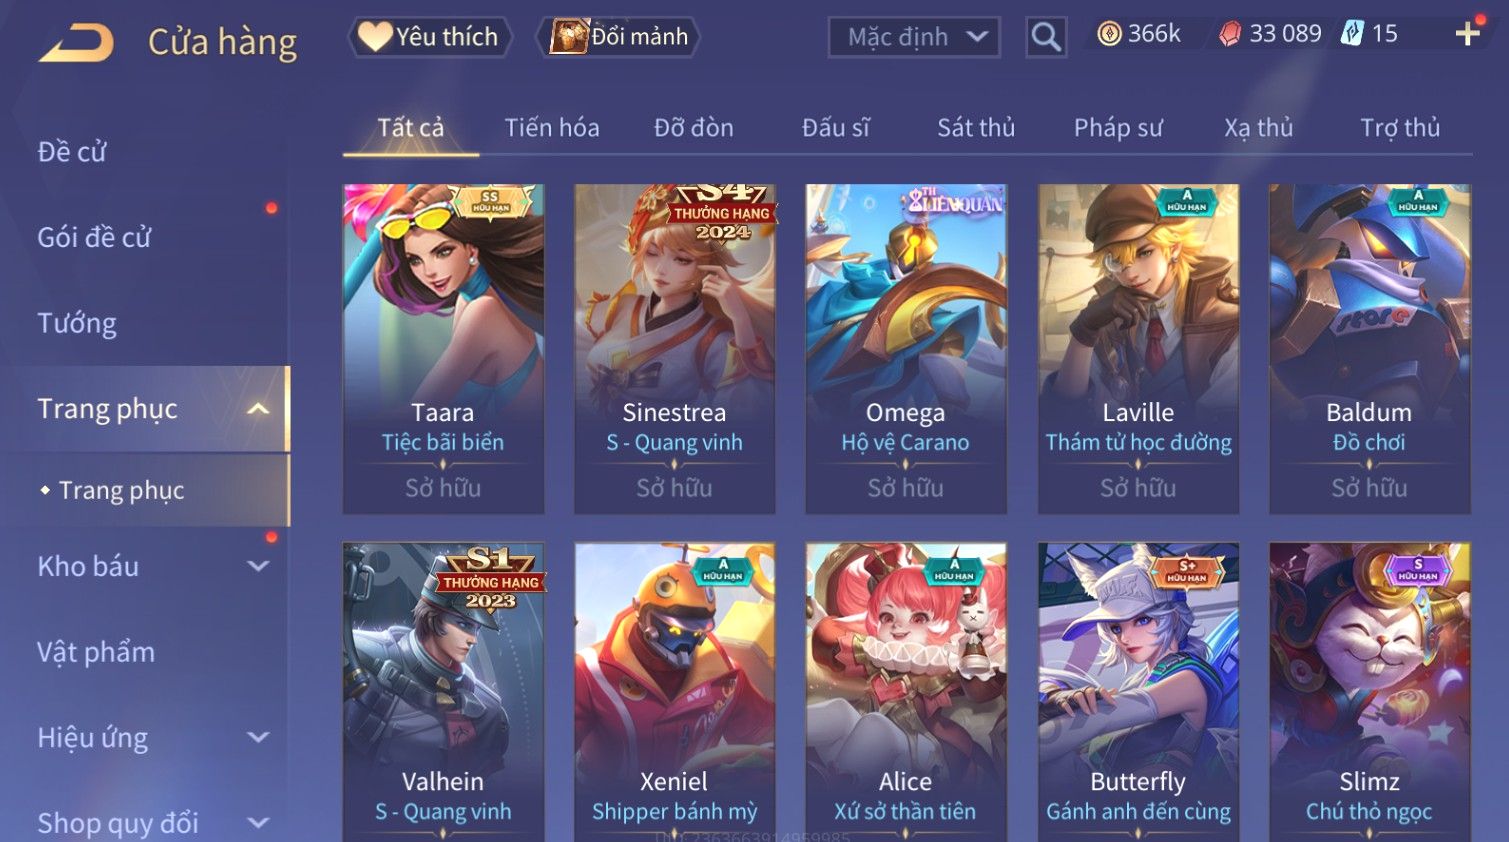The height and width of the screenshot is (842, 1509).
Task: Click the red gem icon showing 33 089
Action: pos(1230,34)
